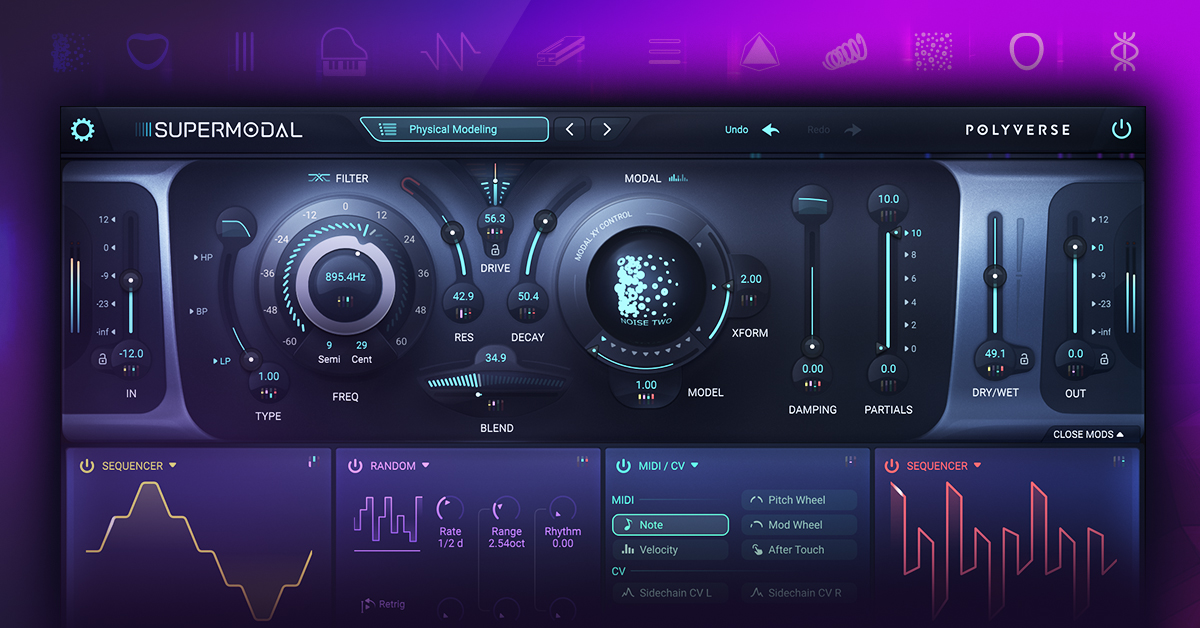Click the mod slot bars under the DAMPING value 0.00
Screen dimensions: 1200x628
813,385
